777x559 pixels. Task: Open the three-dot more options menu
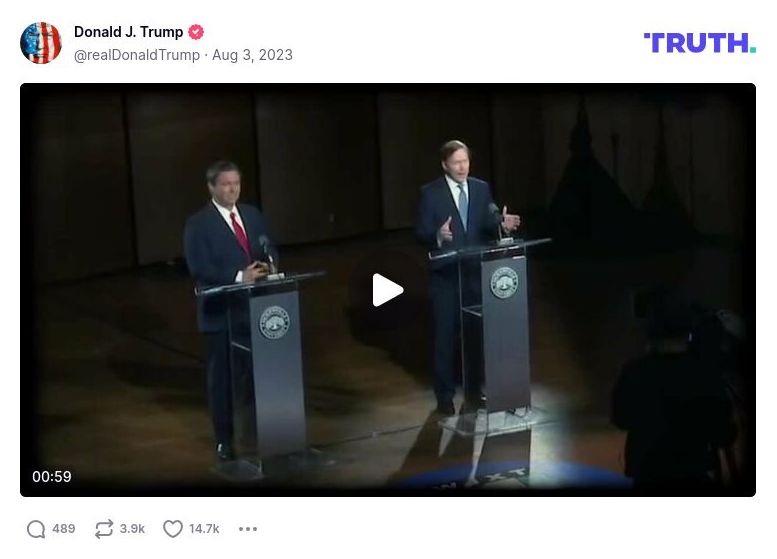(248, 529)
